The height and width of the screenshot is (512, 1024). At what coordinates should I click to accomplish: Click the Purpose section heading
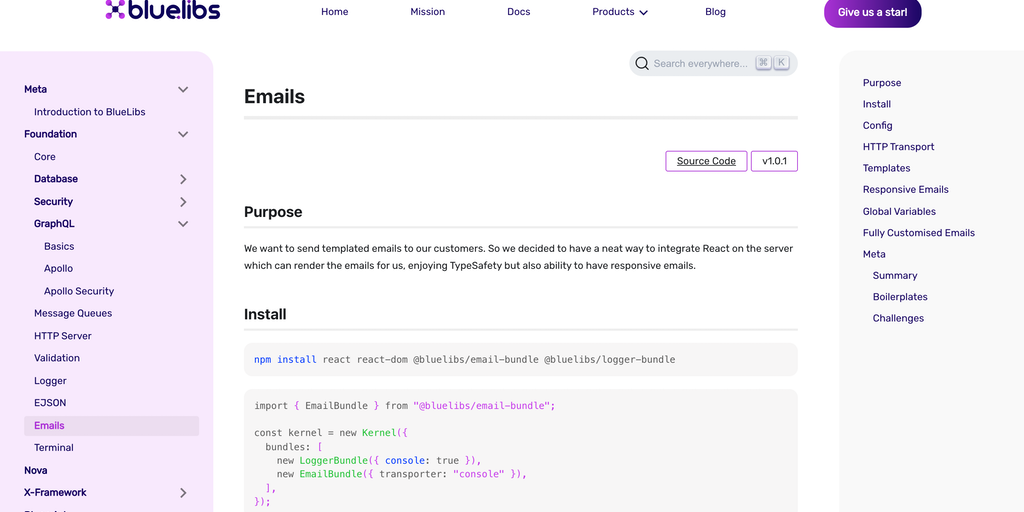pyautogui.click(x=273, y=212)
